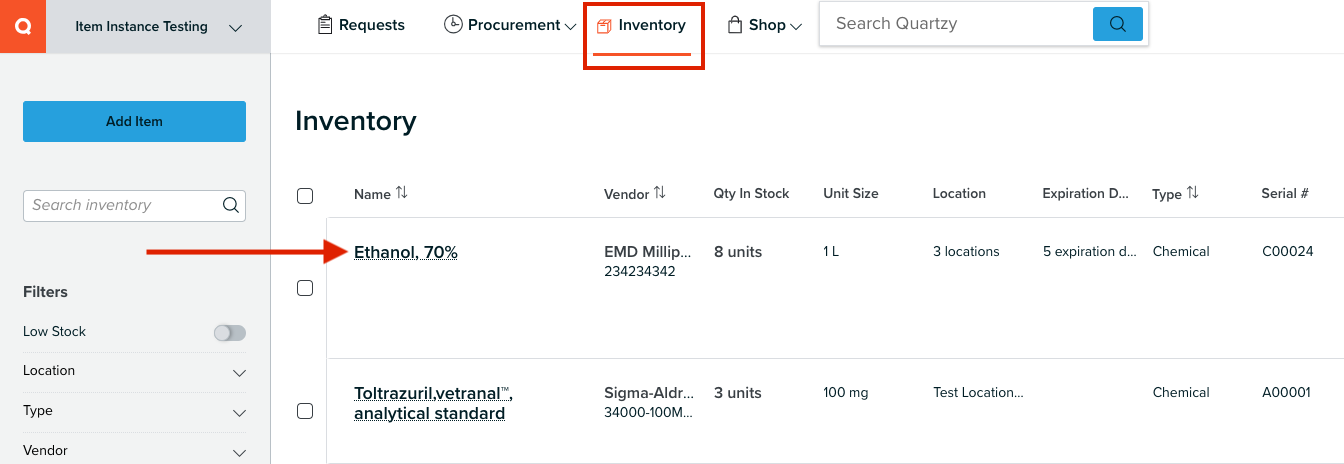Open the Shop menu

pyautogui.click(x=765, y=25)
